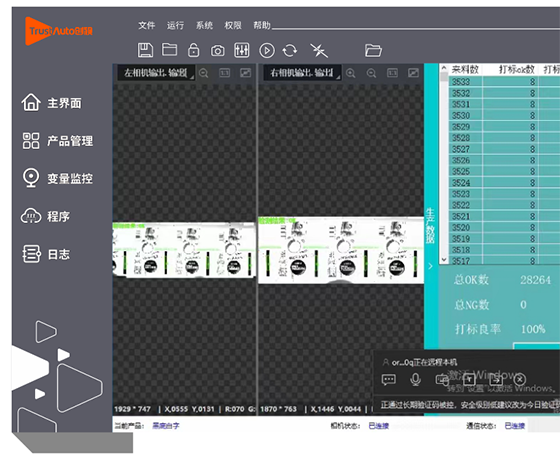Set right camera view to 1:1 scale
Viewport: 560px width, 460px height.
tap(392, 73)
